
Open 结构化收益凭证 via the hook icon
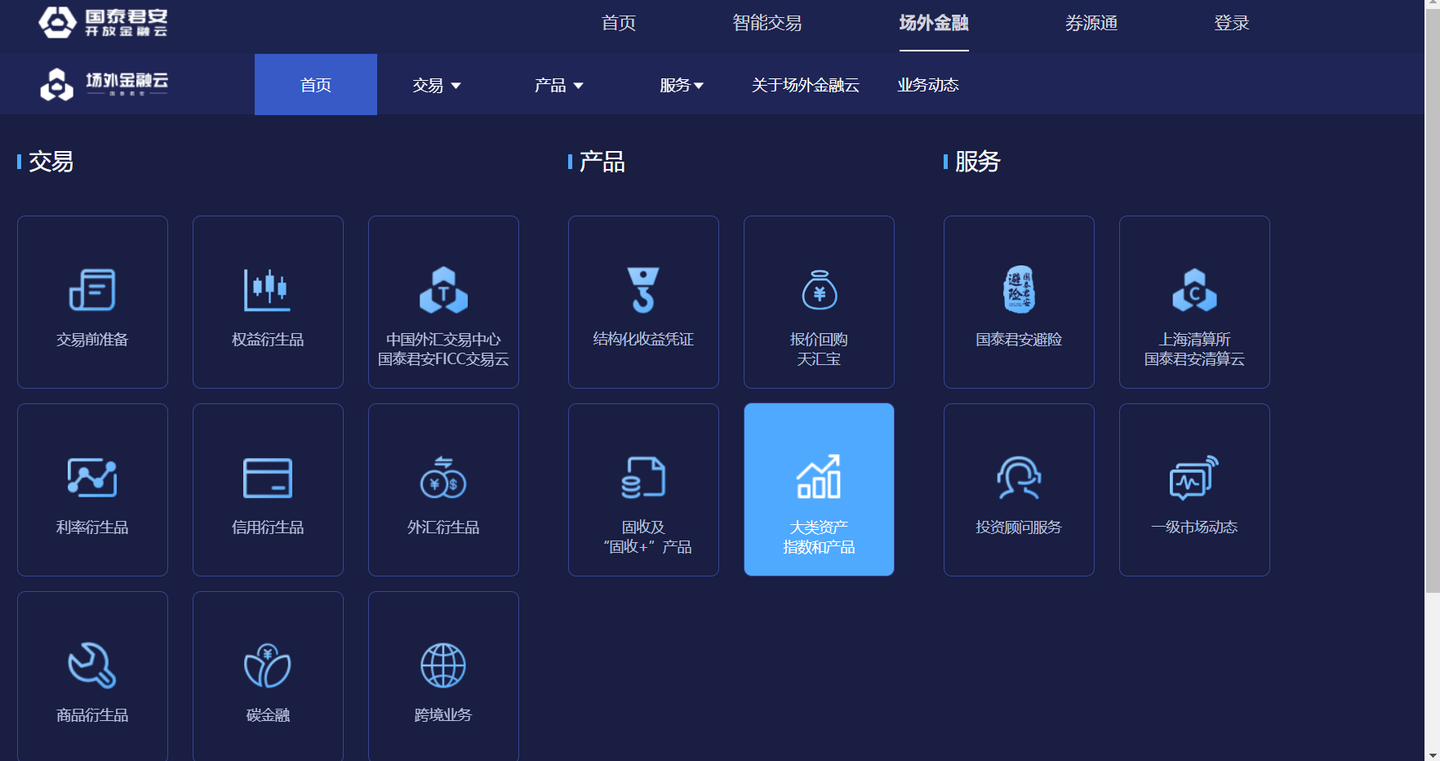643,290
